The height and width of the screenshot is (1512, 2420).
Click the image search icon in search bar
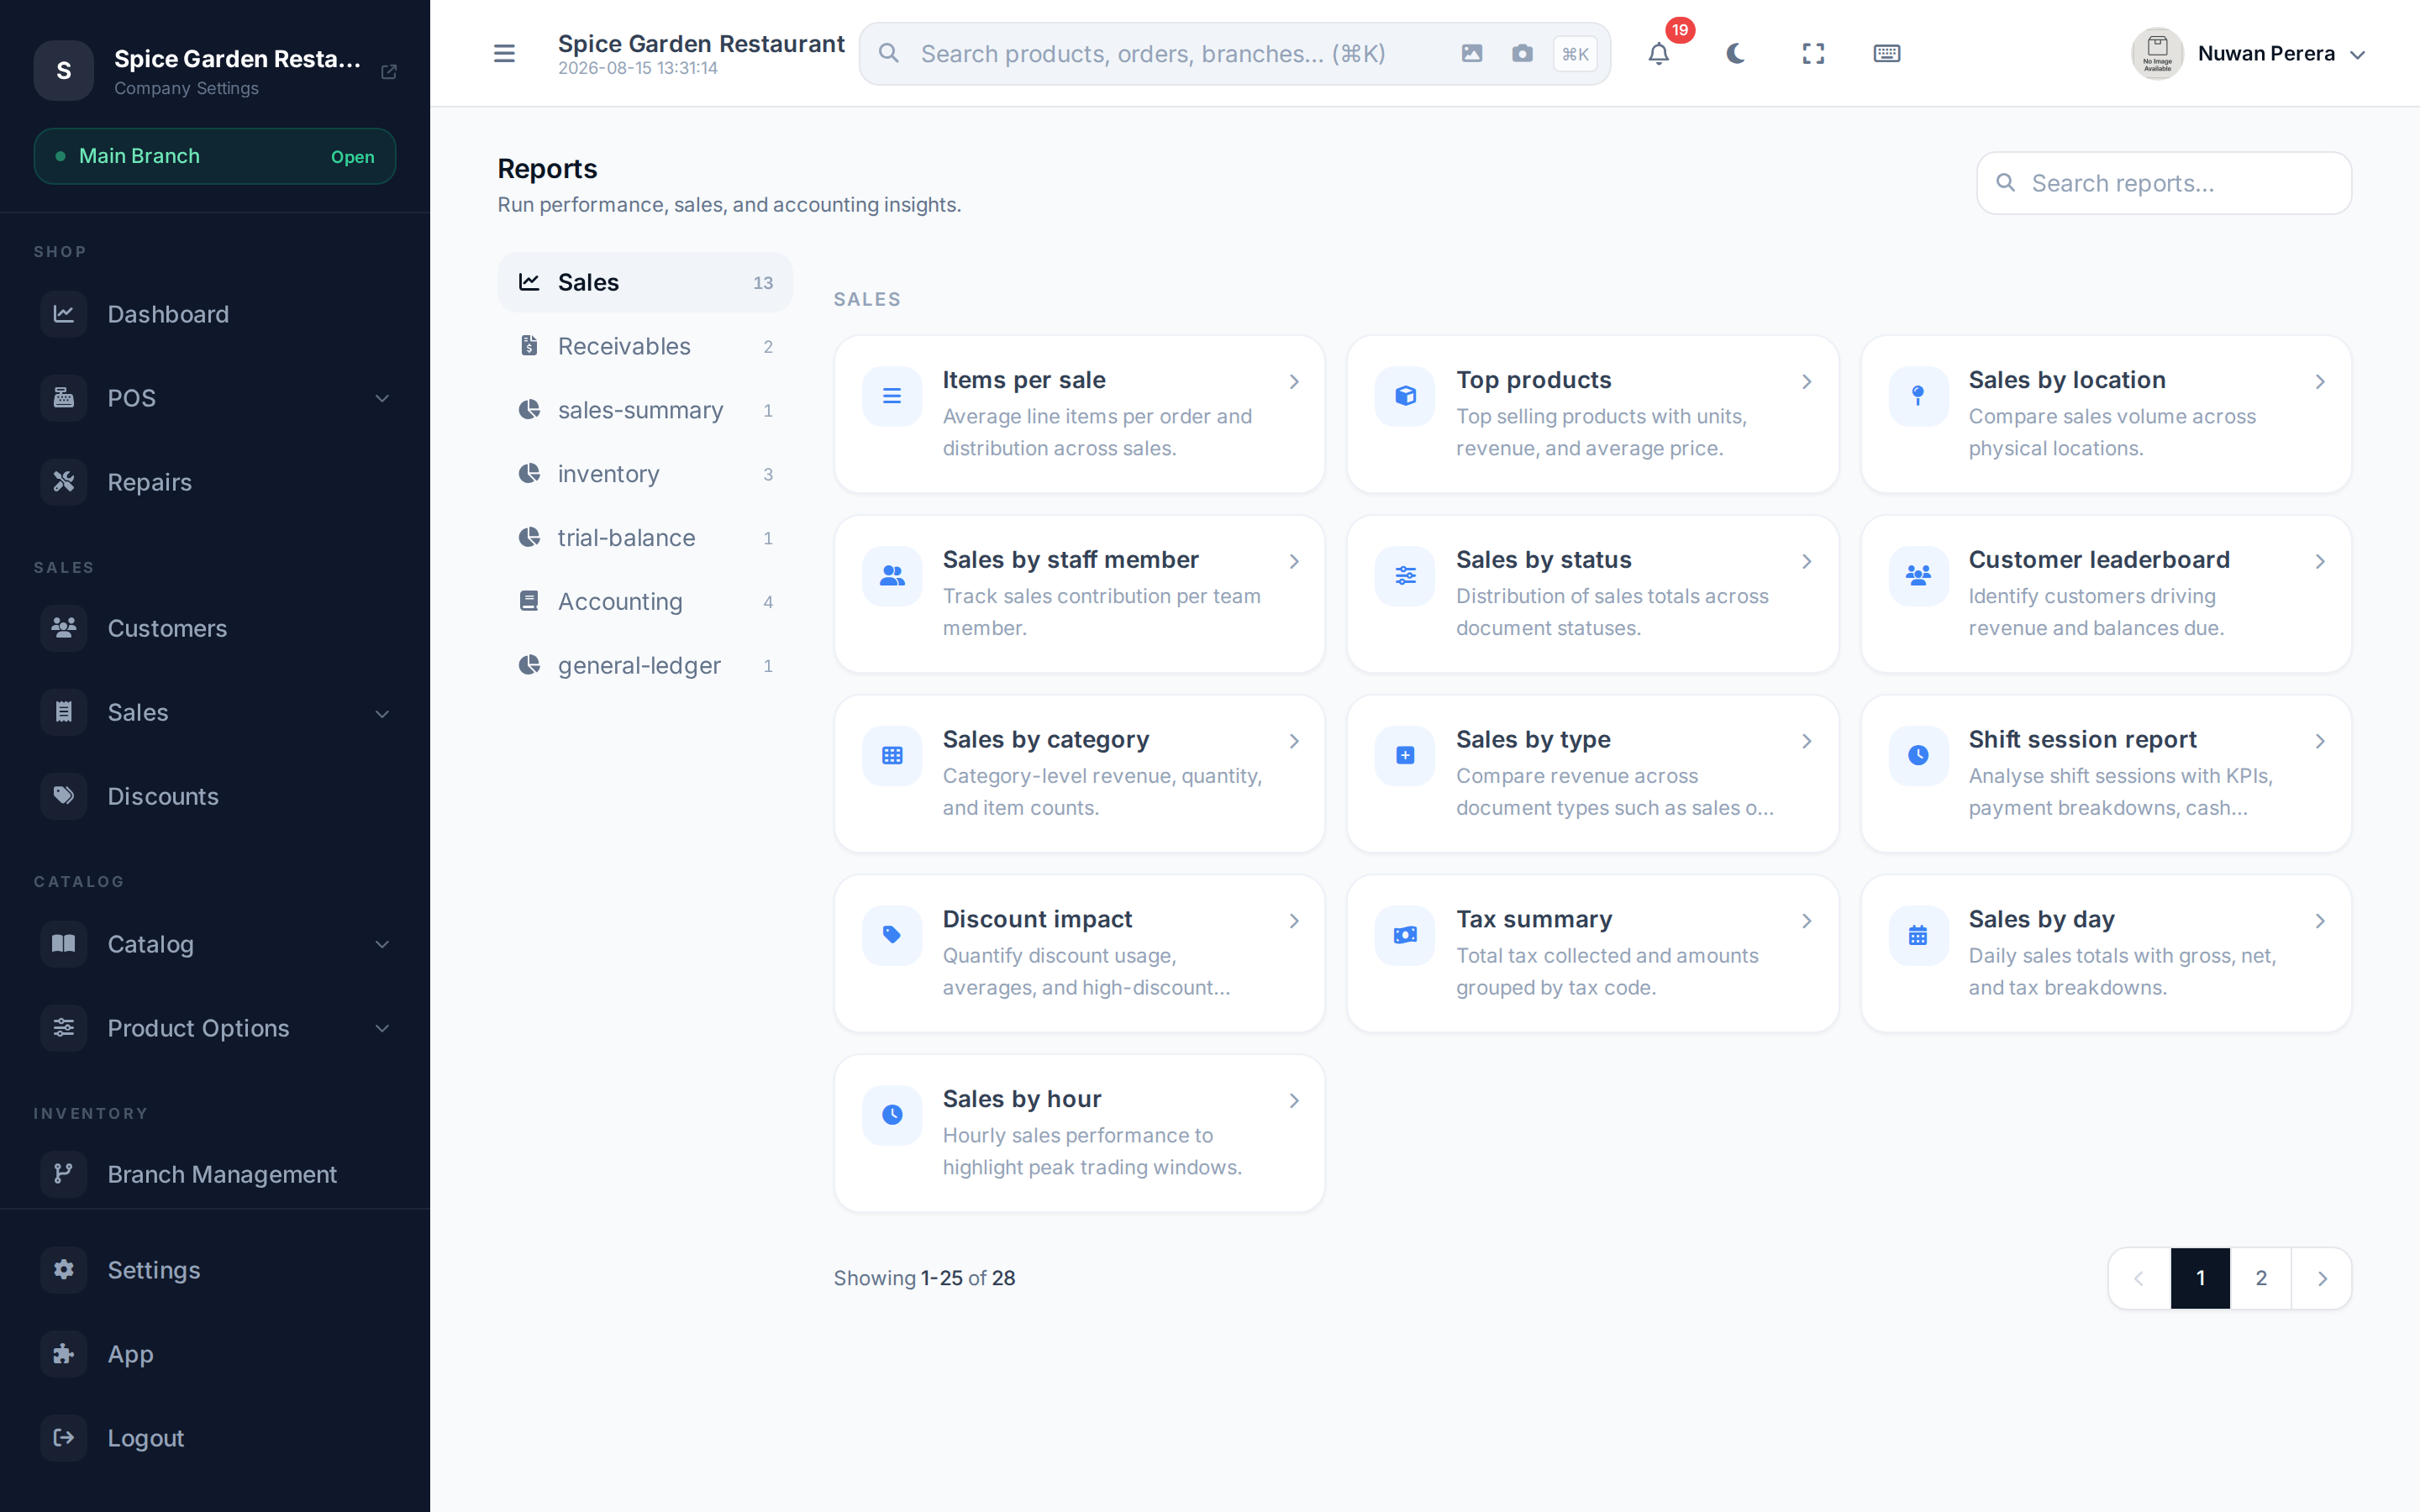1472,54
